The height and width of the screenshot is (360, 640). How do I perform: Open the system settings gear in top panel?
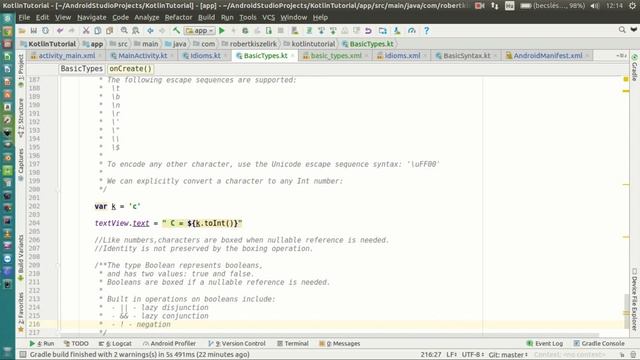[633, 6]
